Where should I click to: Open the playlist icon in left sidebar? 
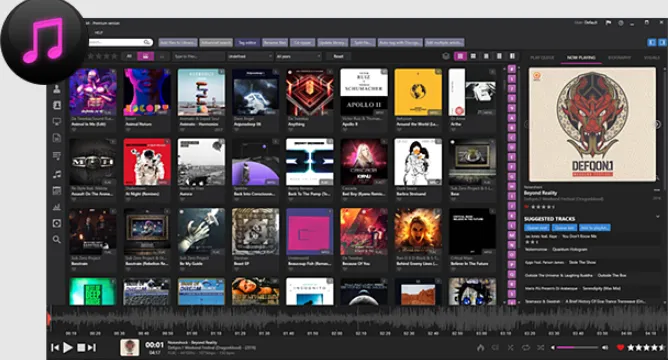57,156
